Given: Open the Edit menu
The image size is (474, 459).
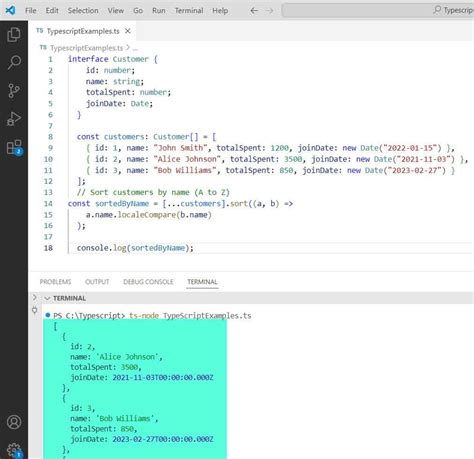Looking at the screenshot, I should tap(52, 11).
